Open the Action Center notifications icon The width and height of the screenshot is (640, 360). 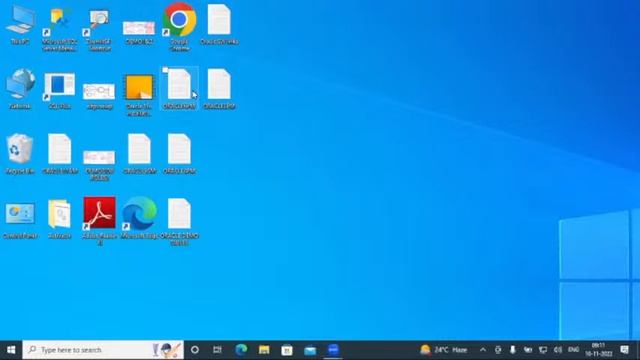click(x=624, y=350)
